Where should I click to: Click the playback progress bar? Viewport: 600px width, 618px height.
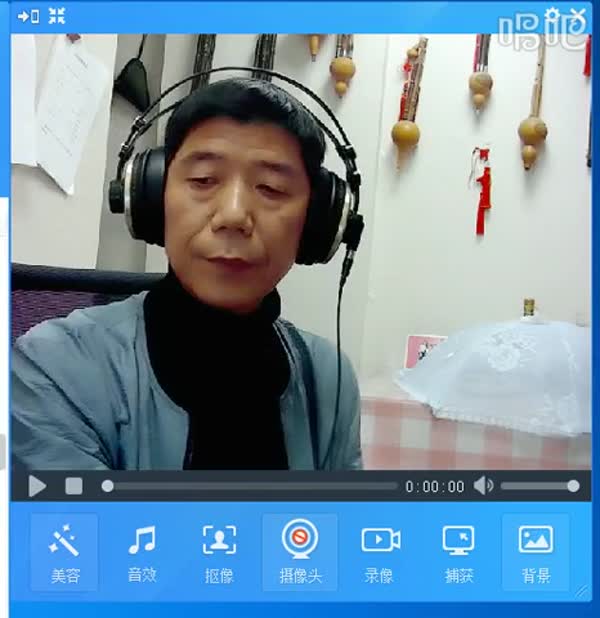coord(250,486)
